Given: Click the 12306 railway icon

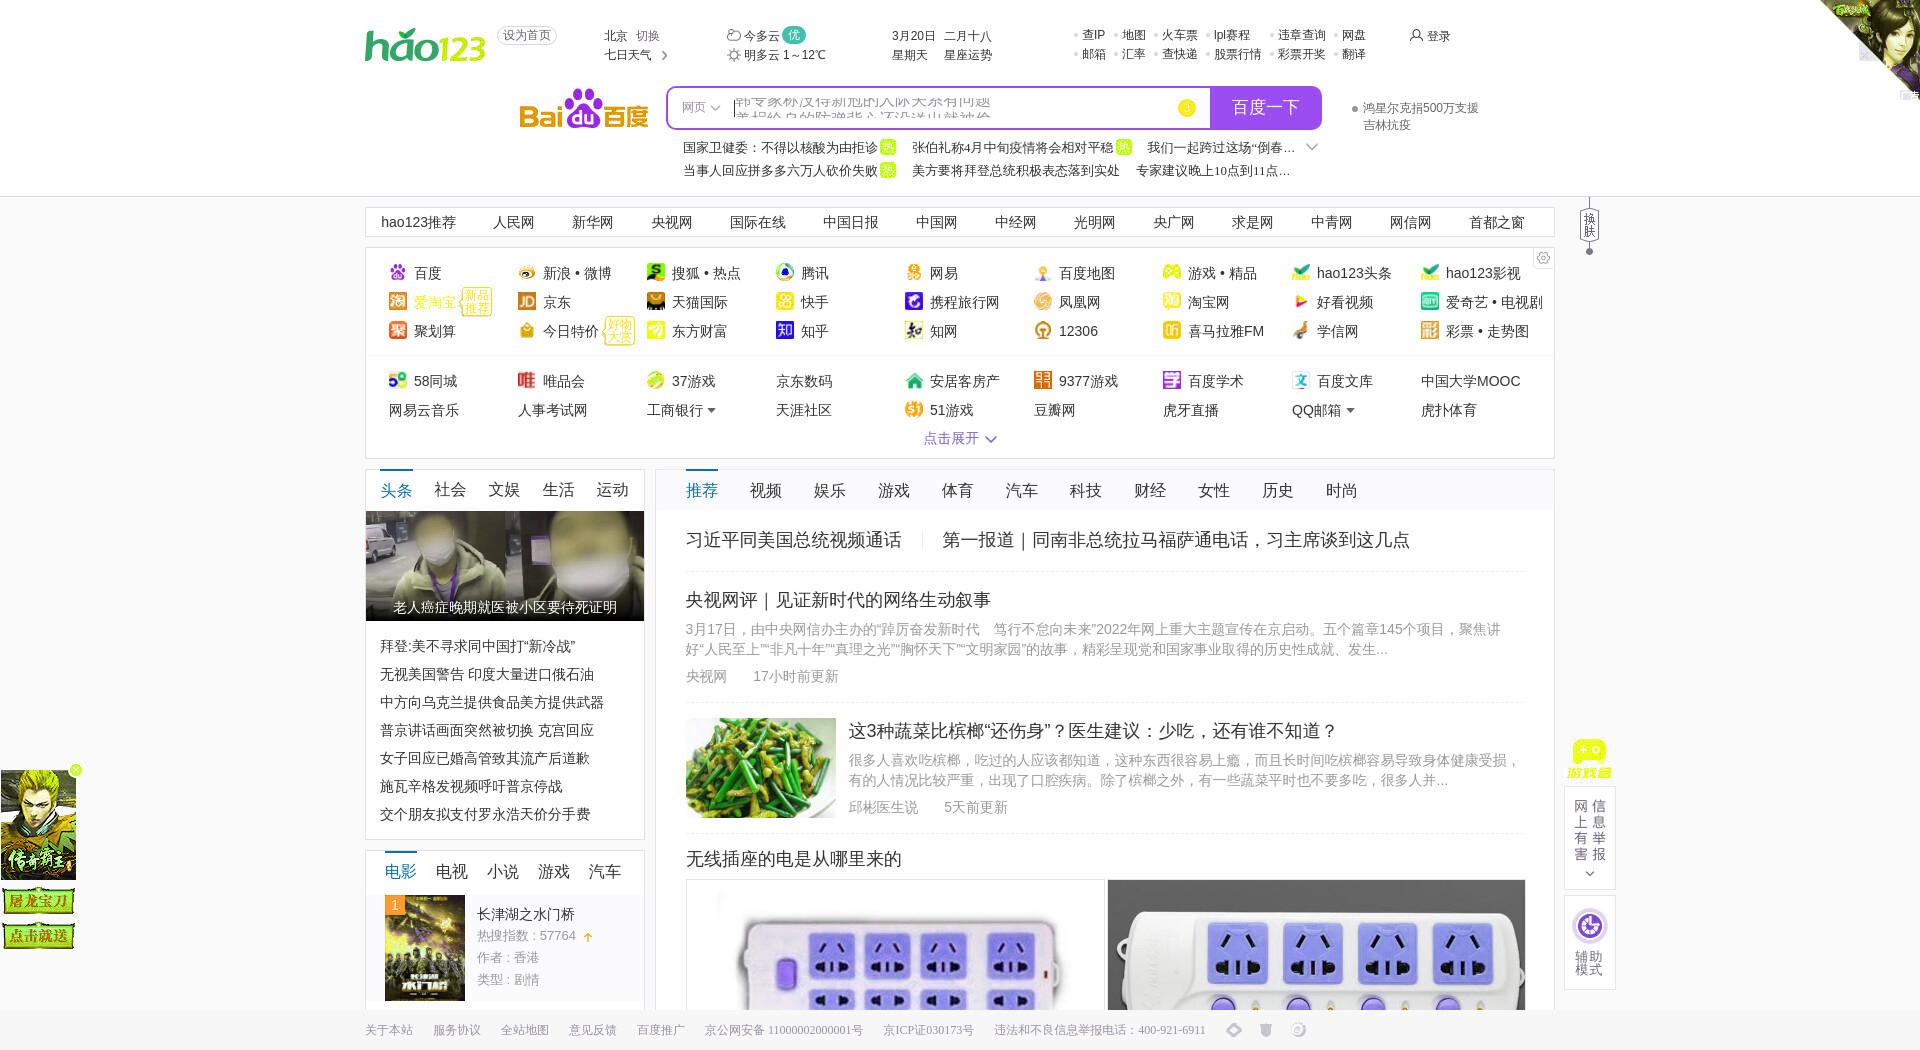Looking at the screenshot, I should pos(1043,330).
